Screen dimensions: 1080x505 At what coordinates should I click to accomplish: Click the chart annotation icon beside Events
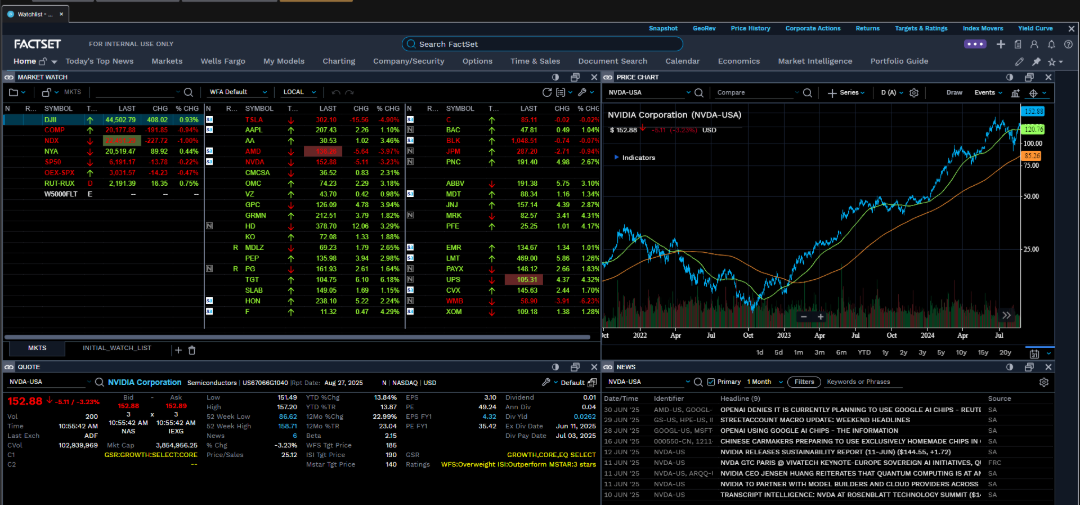[x=1015, y=93]
